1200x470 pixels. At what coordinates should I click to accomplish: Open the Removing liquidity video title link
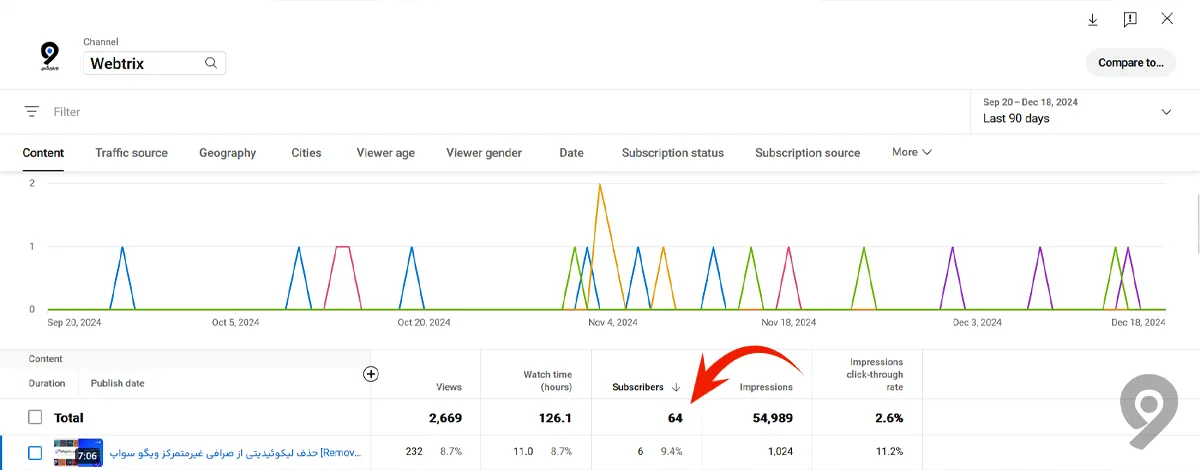pyautogui.click(x=234, y=453)
